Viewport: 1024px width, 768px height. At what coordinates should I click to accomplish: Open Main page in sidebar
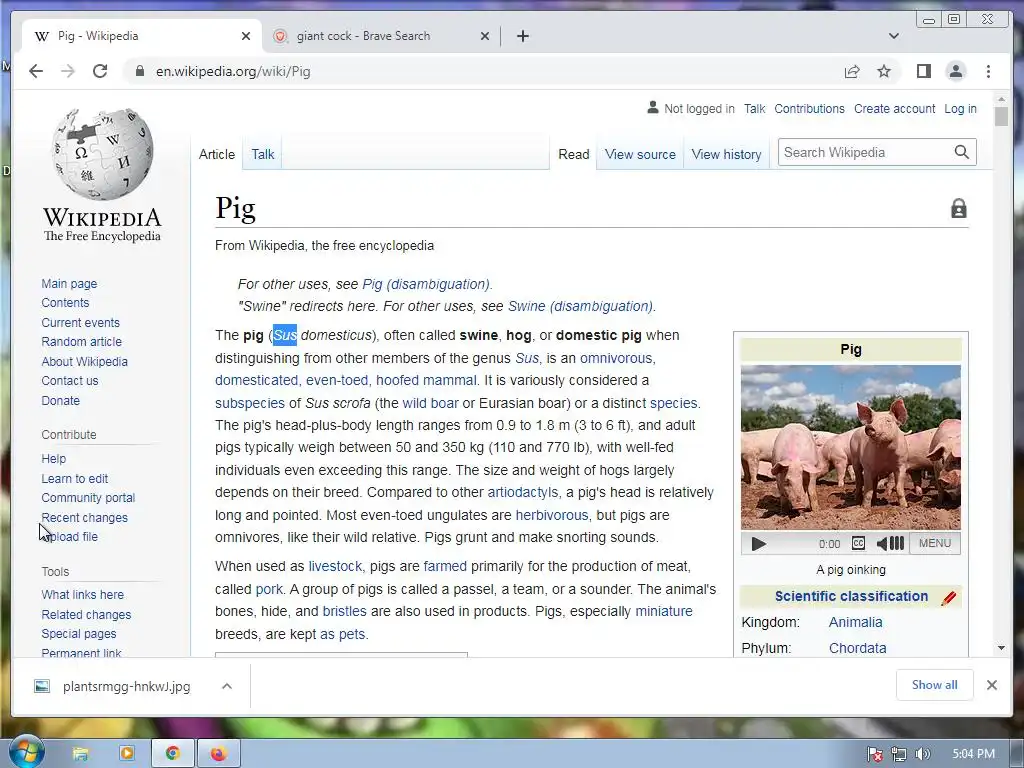coord(69,283)
